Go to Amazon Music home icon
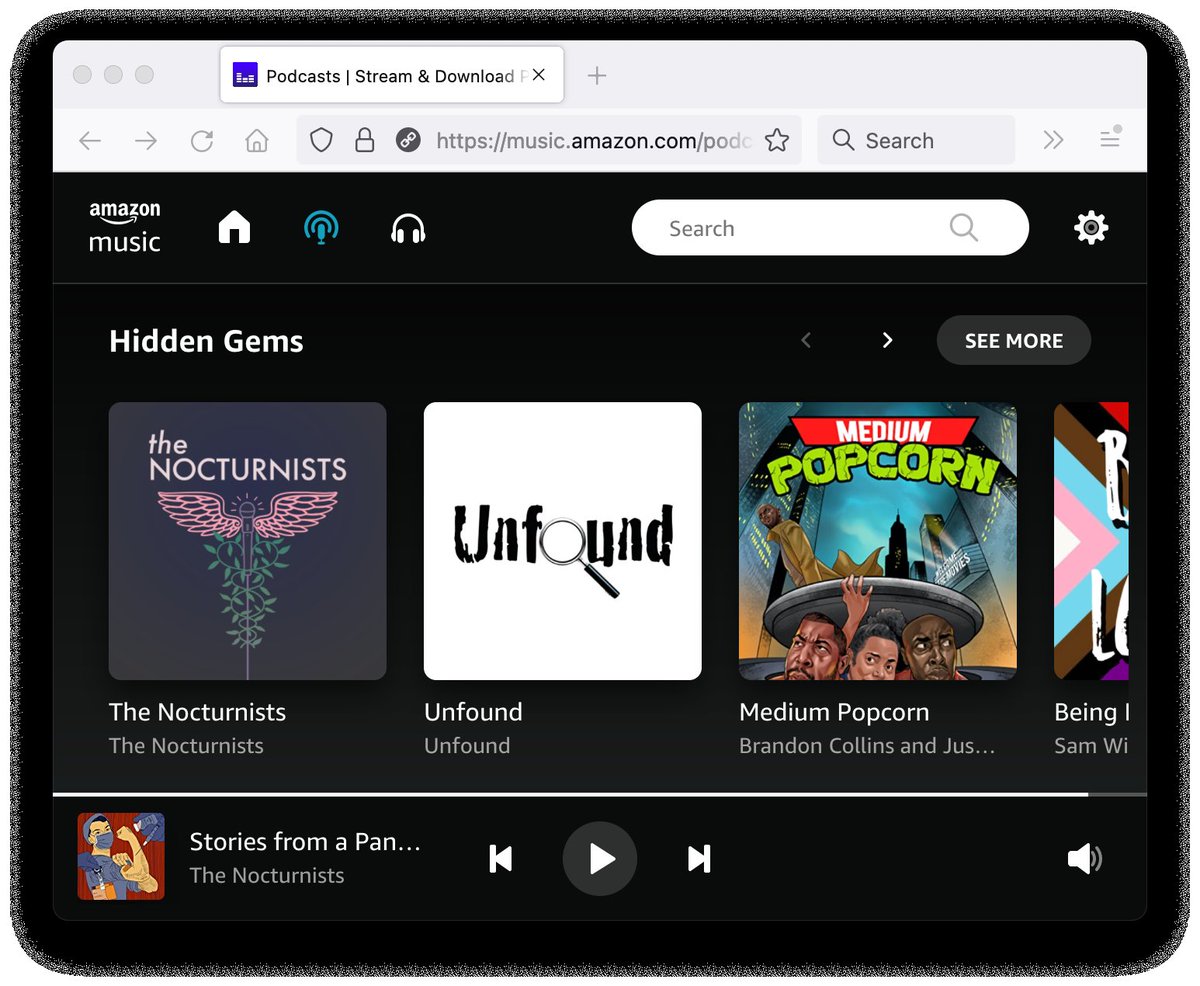 click(234, 228)
